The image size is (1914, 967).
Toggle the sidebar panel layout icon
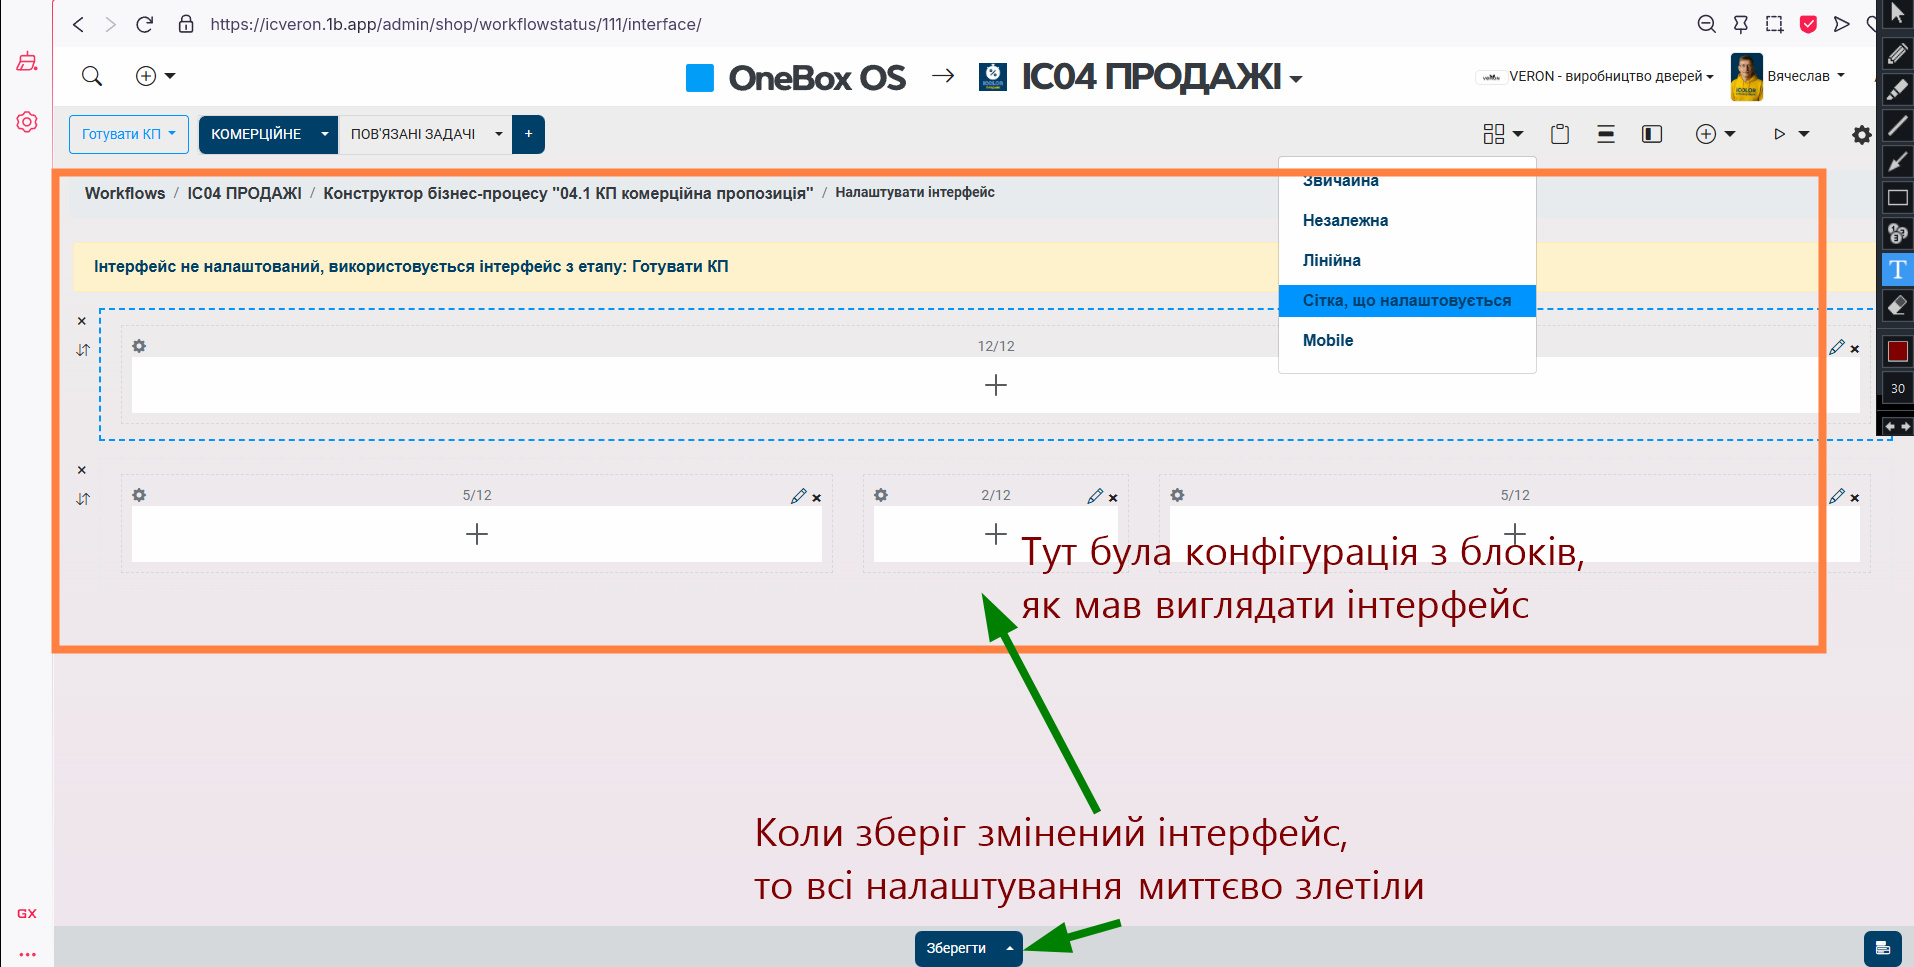[x=1652, y=135]
